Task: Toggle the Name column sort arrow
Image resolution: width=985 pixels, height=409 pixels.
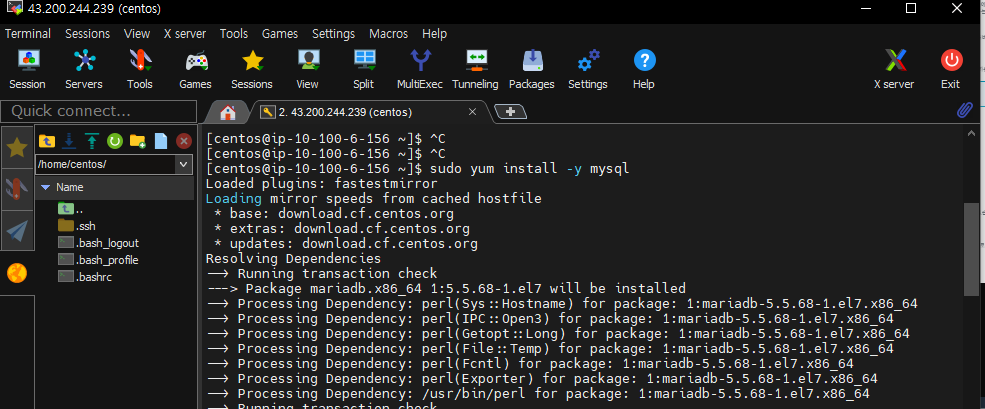Action: (45, 187)
